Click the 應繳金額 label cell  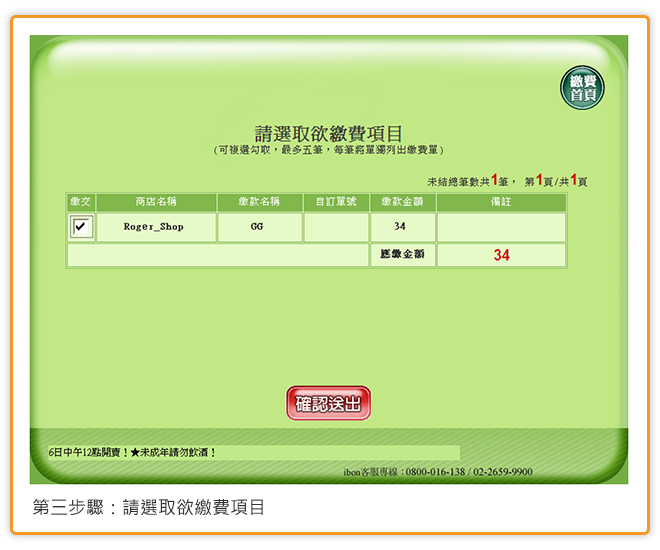point(403,255)
